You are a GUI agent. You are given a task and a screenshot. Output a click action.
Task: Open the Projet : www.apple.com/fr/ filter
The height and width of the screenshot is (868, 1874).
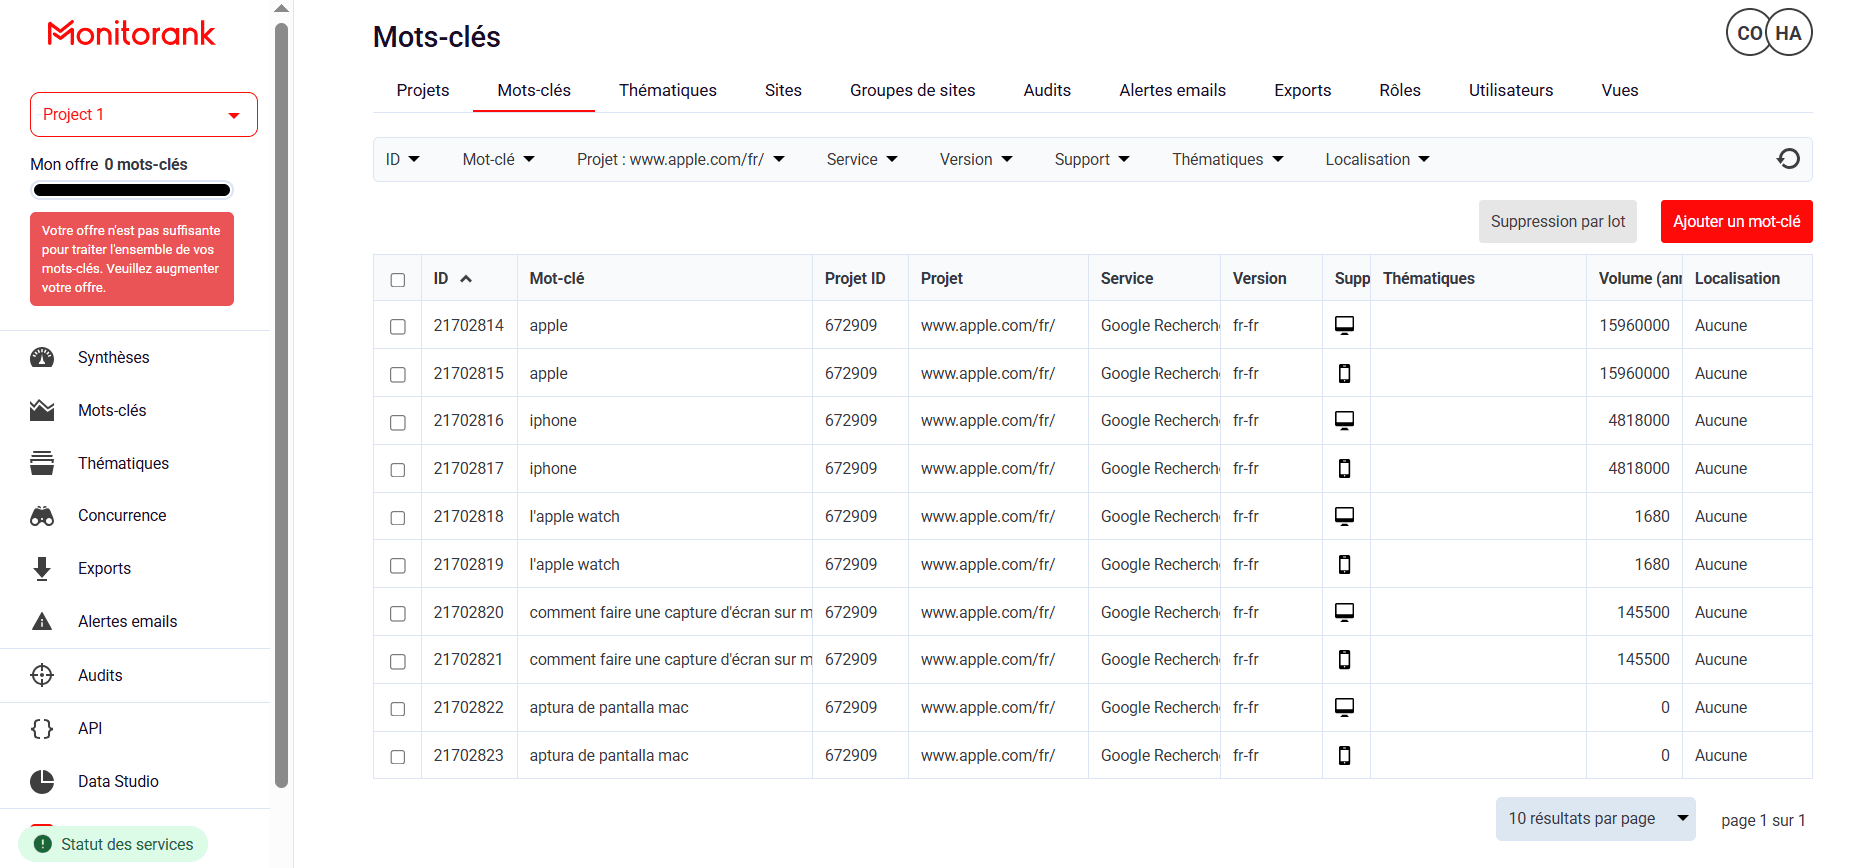681,159
